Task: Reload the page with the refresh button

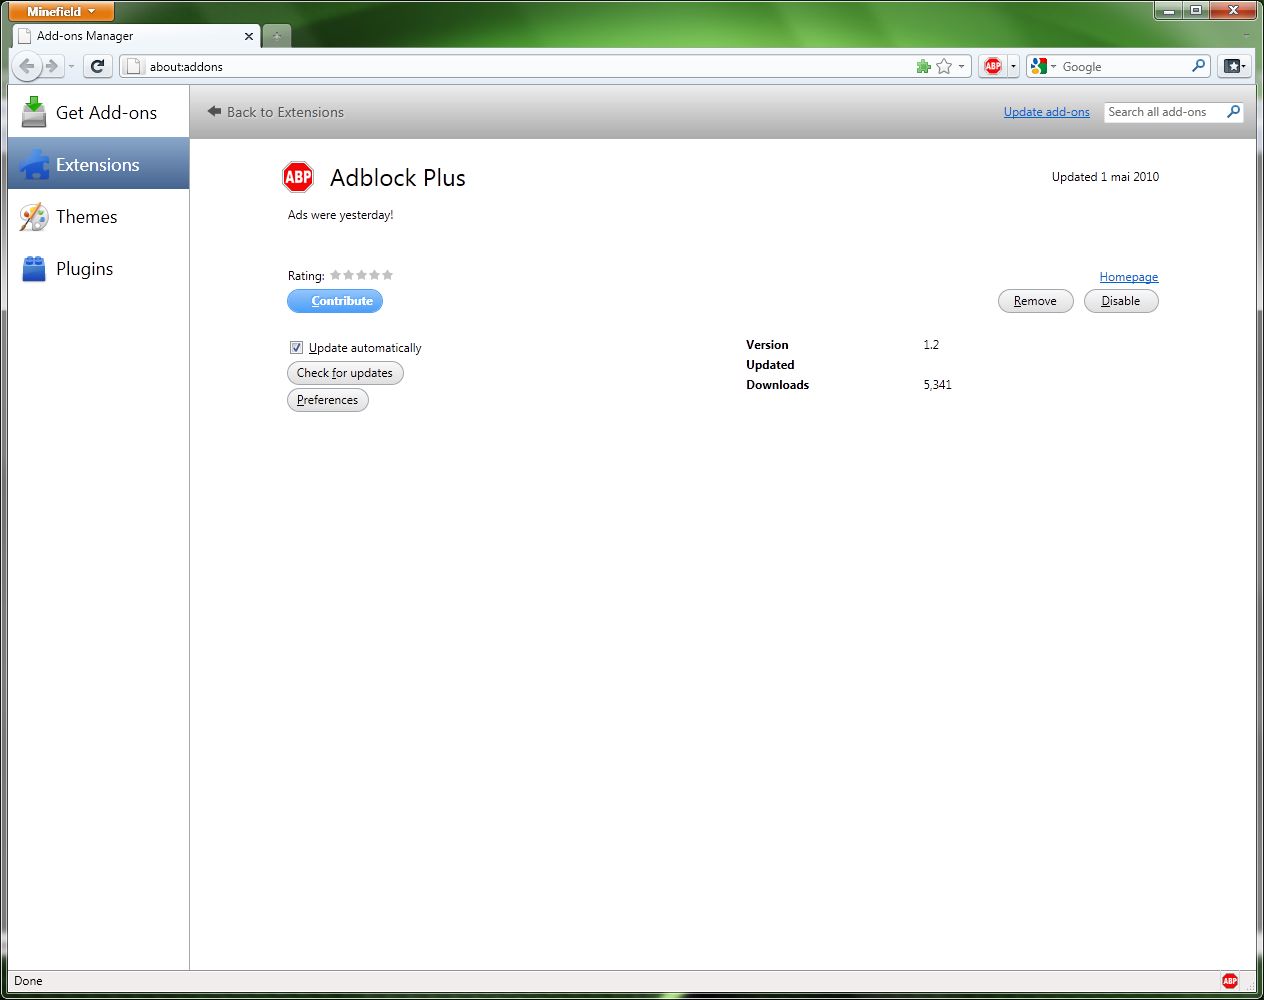Action: point(97,66)
